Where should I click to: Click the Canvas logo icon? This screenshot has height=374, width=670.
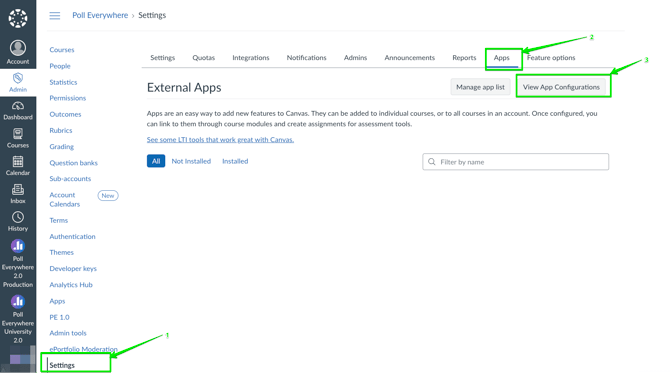[x=18, y=18]
